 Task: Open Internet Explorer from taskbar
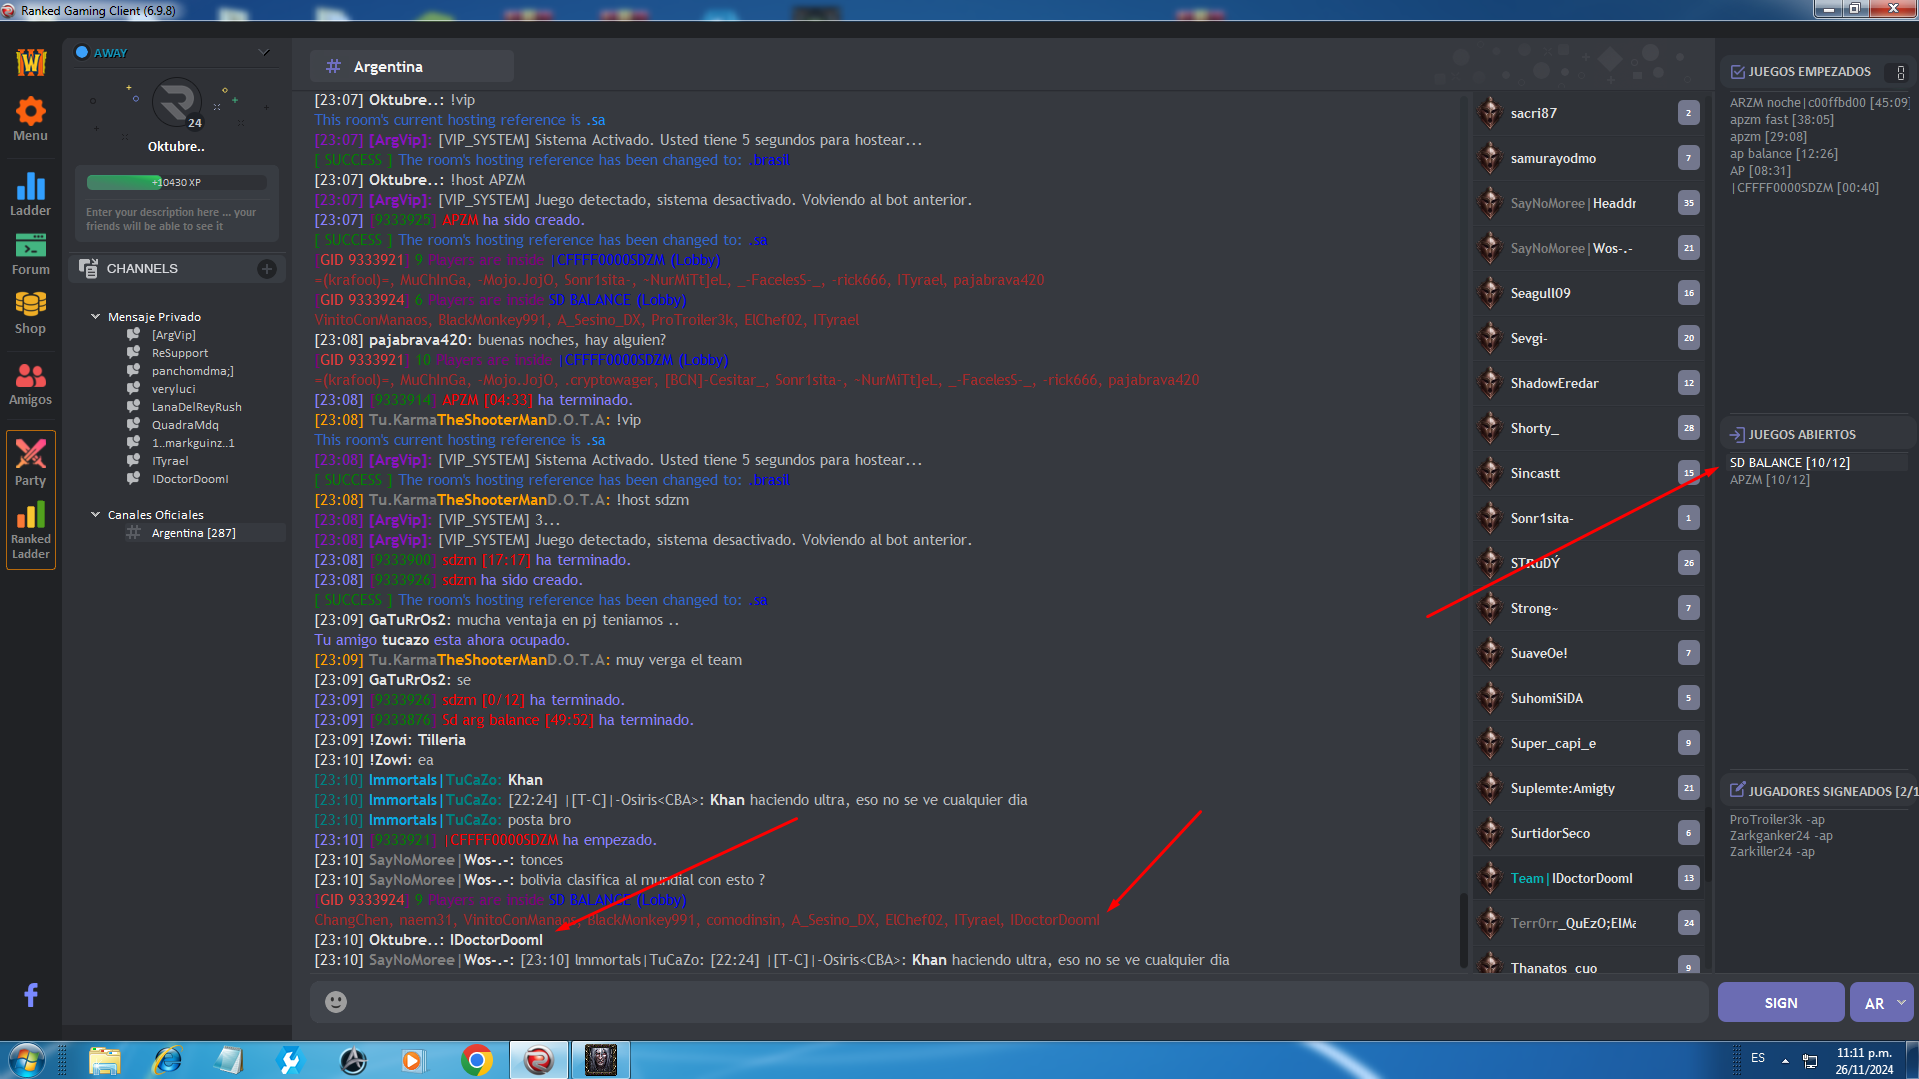click(x=166, y=1060)
